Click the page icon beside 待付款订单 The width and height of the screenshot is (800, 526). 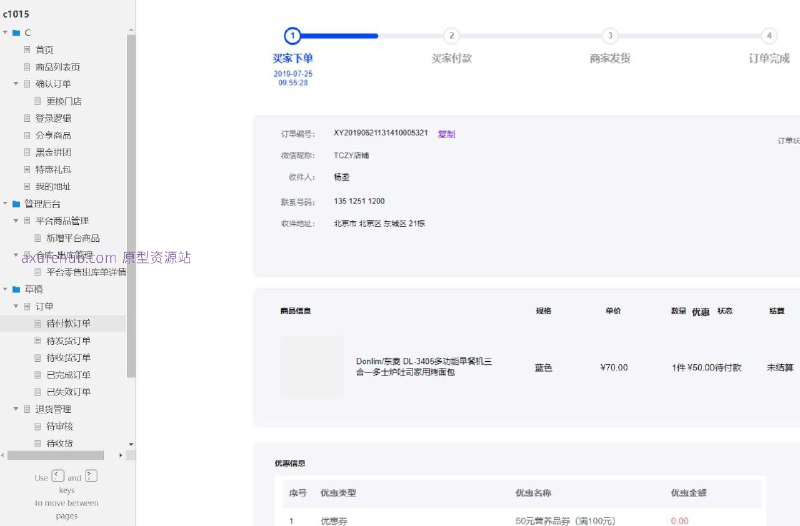tap(38, 323)
